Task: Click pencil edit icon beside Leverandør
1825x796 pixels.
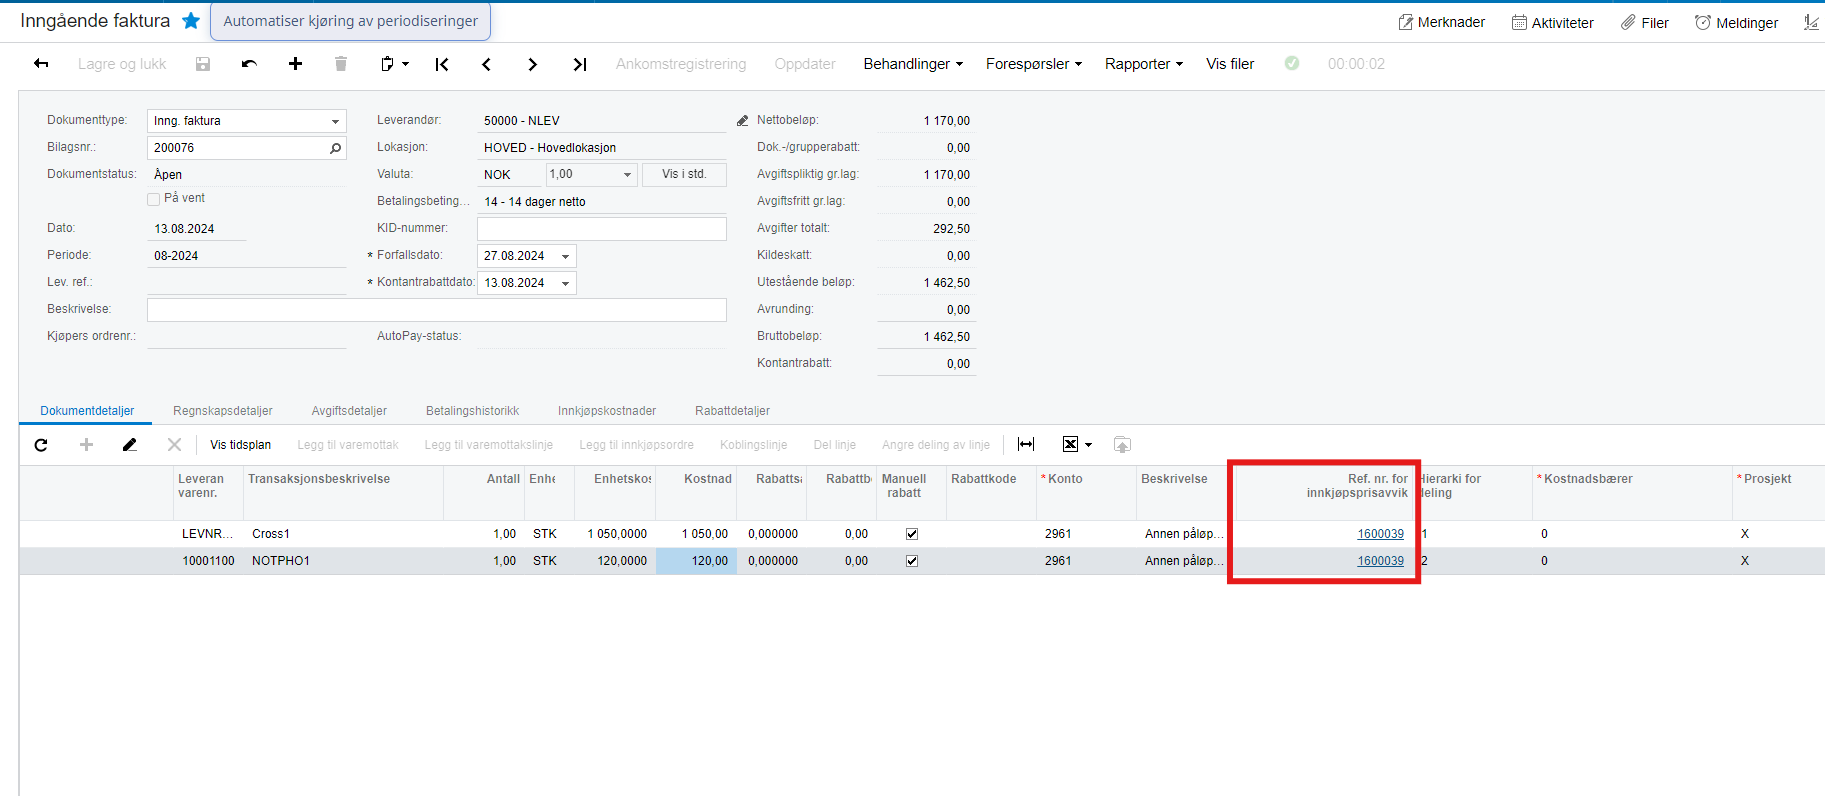Action: pos(742,121)
